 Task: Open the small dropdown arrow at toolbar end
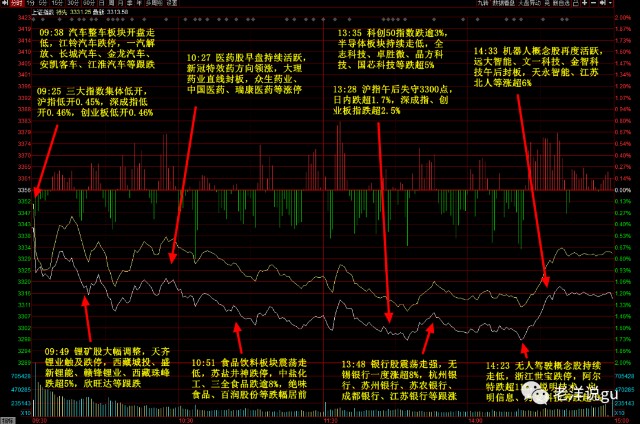(610, 3)
